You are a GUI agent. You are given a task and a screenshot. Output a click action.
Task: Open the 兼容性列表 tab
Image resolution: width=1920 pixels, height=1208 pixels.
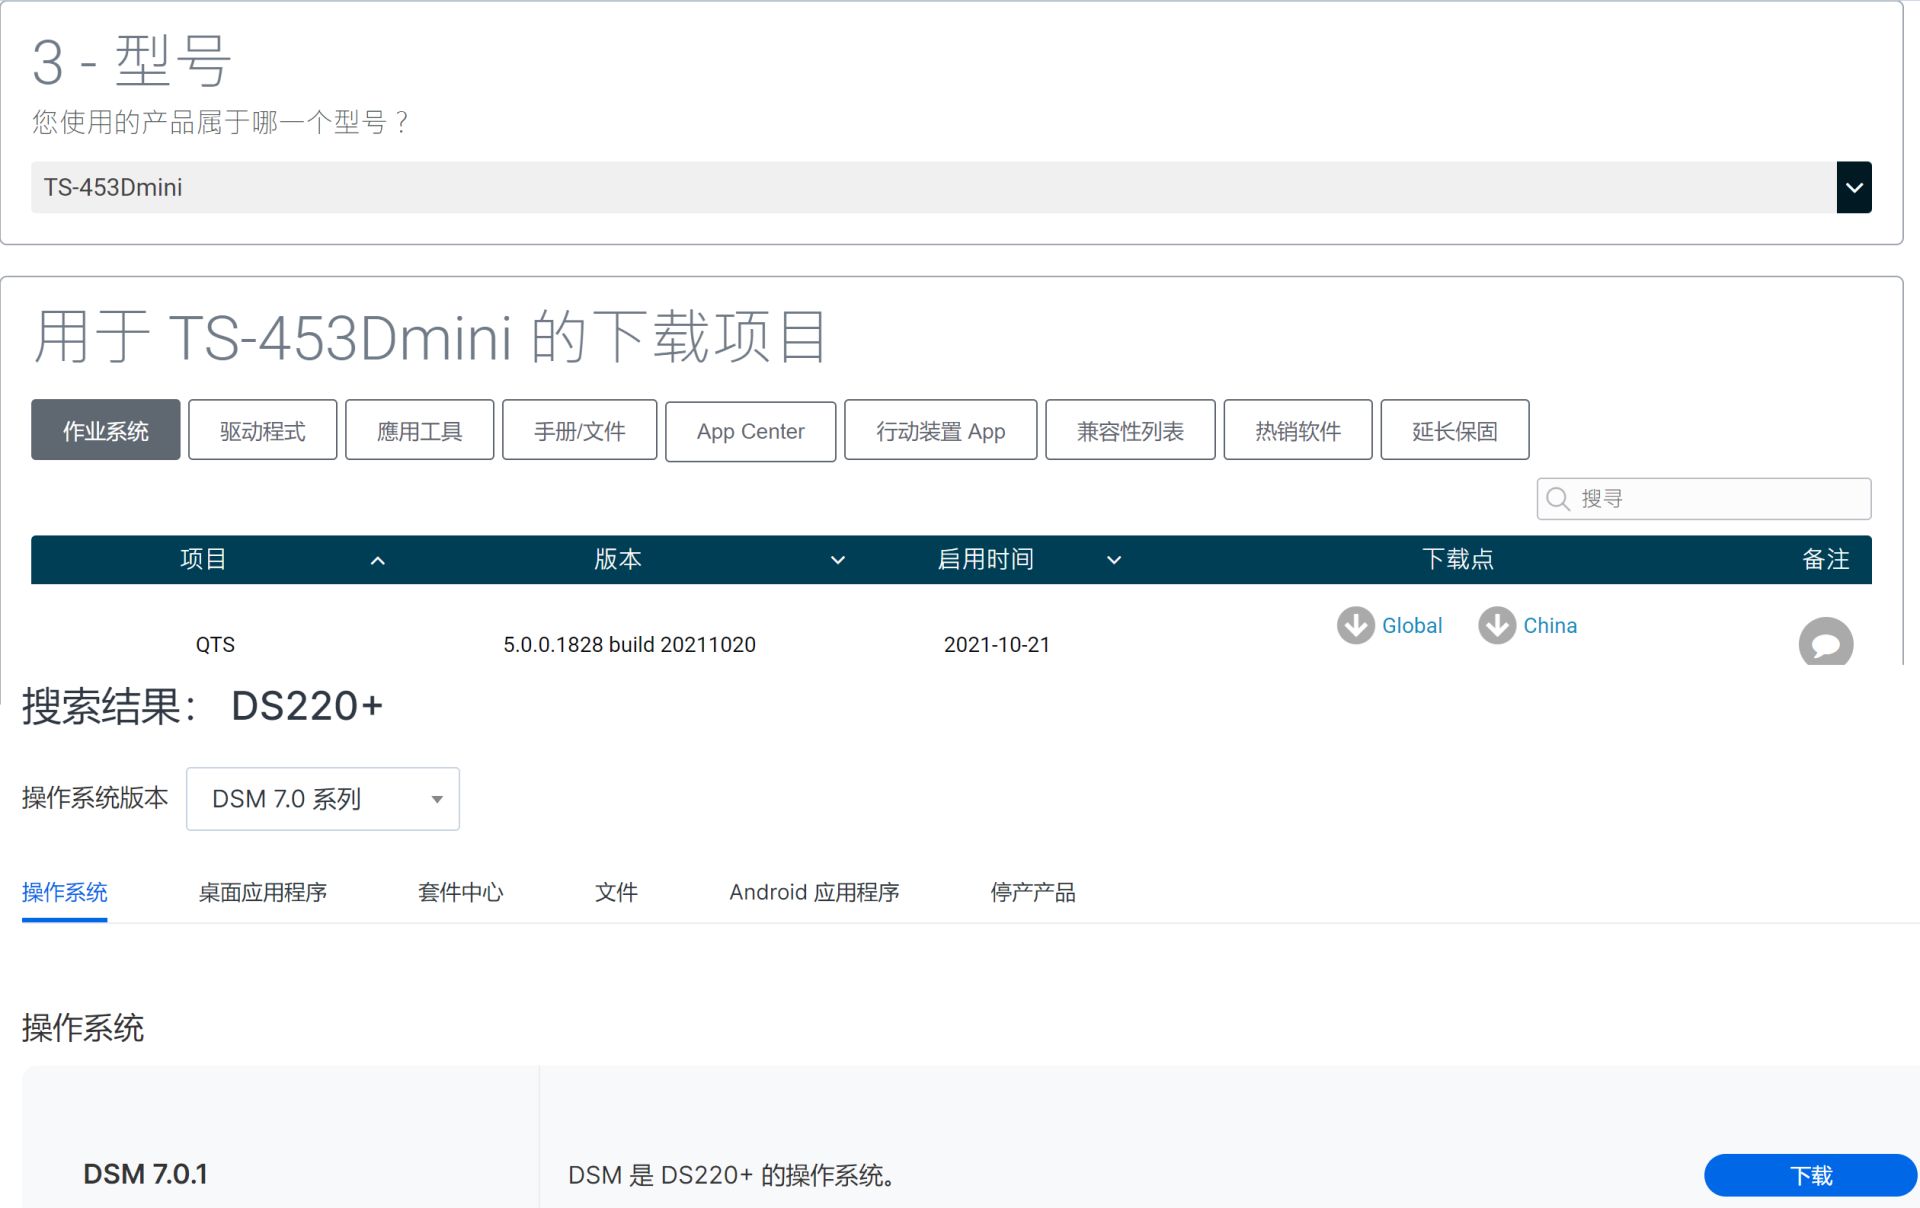[1131, 430]
